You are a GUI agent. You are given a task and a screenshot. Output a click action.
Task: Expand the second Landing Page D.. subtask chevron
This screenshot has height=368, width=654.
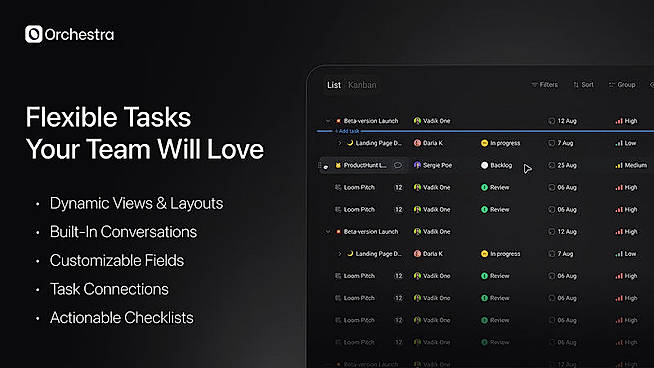[340, 254]
